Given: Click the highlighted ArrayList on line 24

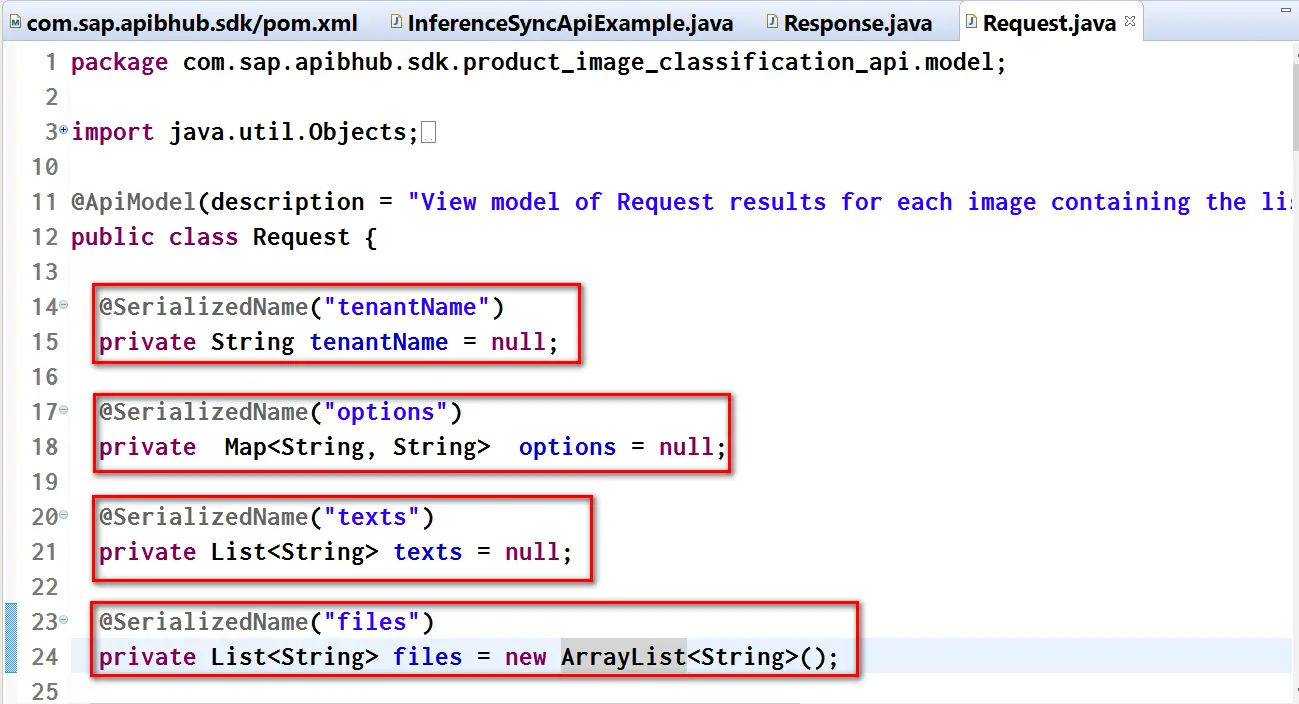Looking at the screenshot, I should [x=623, y=657].
